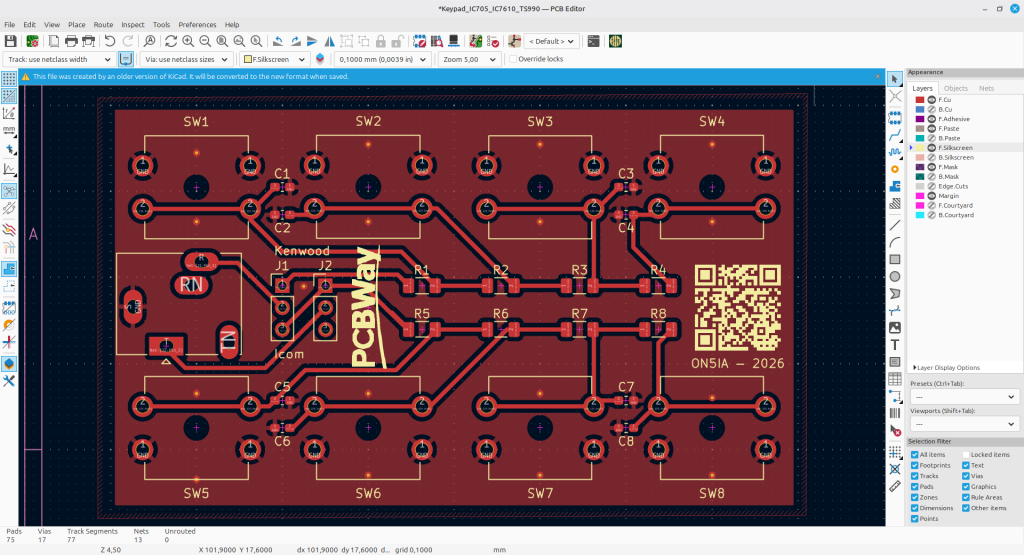The height and width of the screenshot is (555, 1024).
Task: Refresh the board view
Action: point(171,41)
